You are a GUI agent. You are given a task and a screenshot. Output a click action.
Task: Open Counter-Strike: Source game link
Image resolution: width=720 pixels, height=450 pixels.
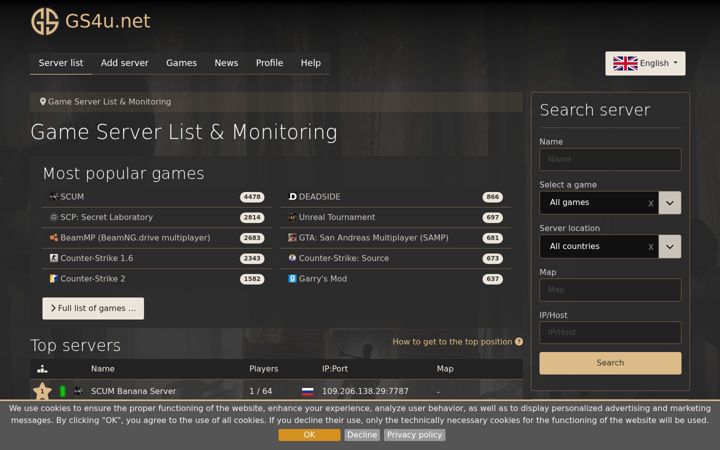coord(344,258)
